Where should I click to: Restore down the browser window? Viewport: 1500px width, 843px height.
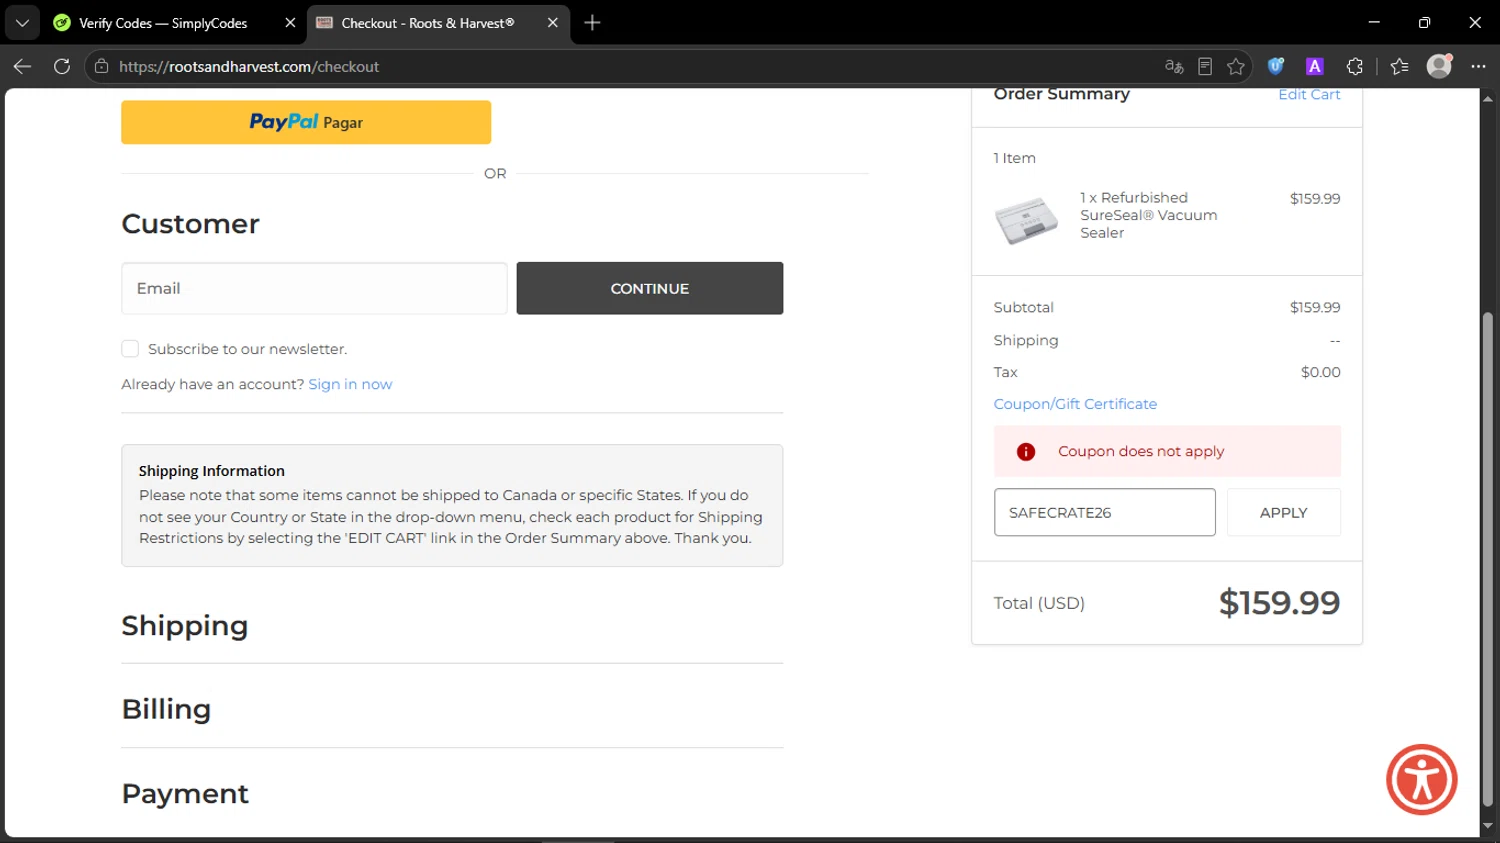click(1424, 22)
